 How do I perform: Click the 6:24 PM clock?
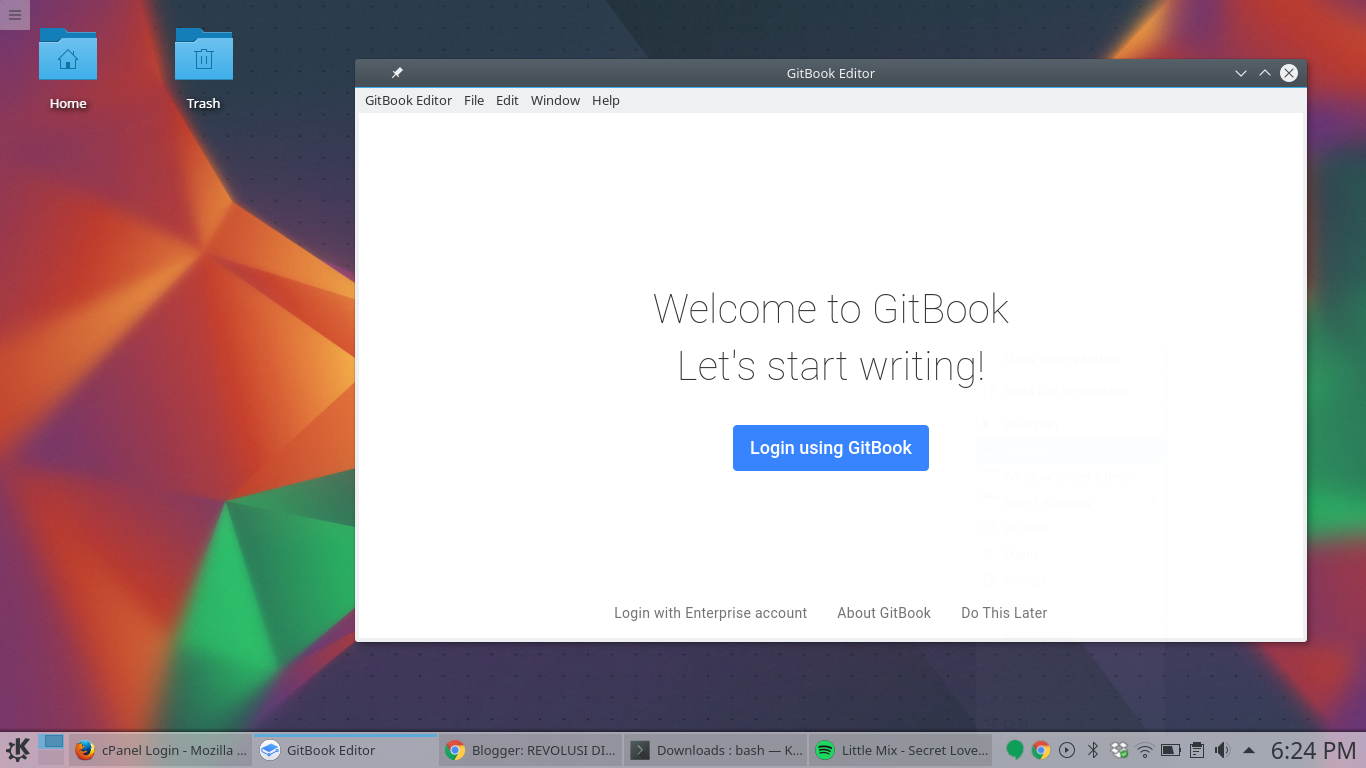click(x=1313, y=750)
